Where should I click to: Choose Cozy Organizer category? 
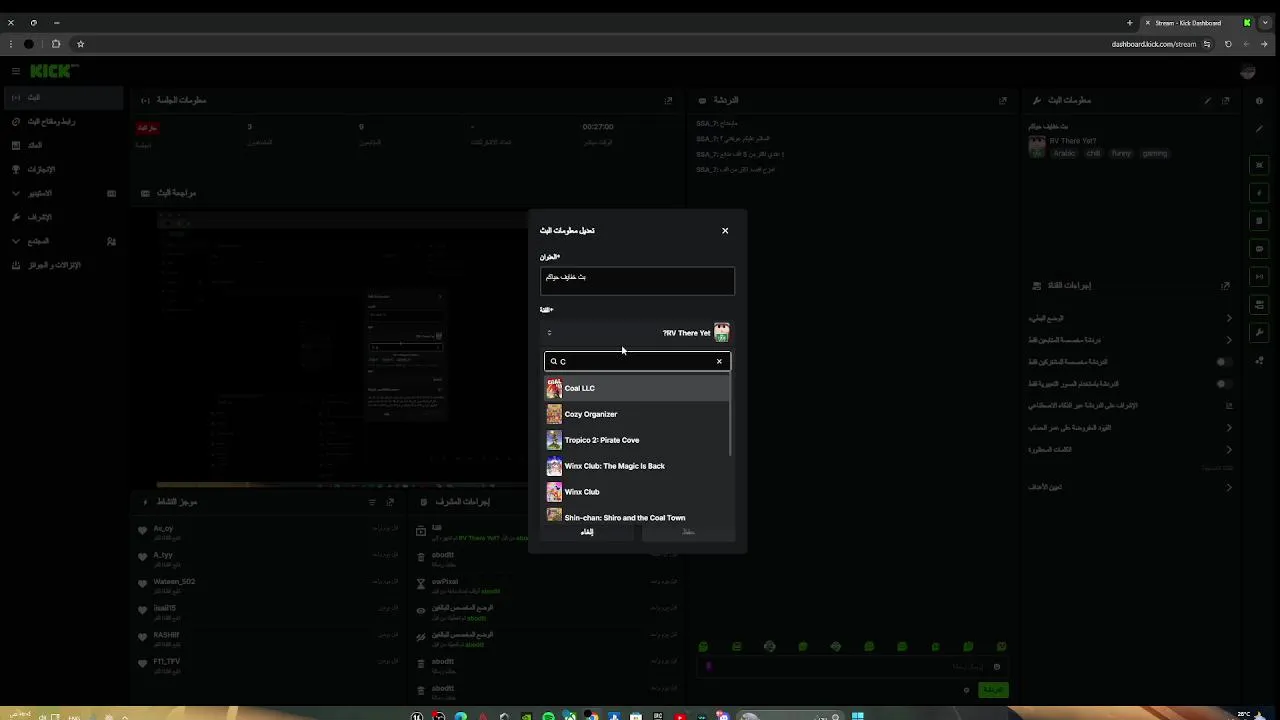pyautogui.click(x=637, y=414)
